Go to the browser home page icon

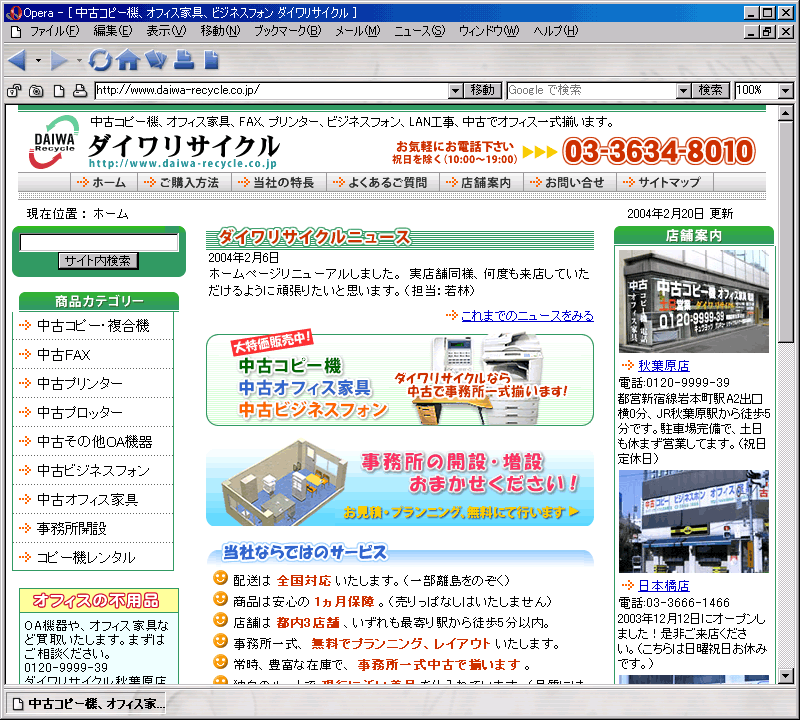128,60
